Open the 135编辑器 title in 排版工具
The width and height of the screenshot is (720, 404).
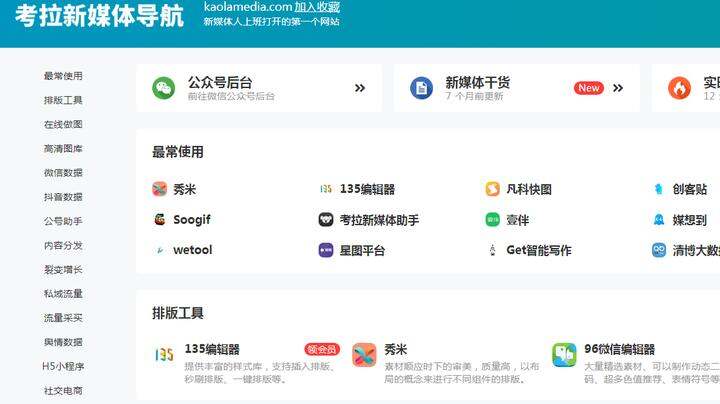[212, 349]
